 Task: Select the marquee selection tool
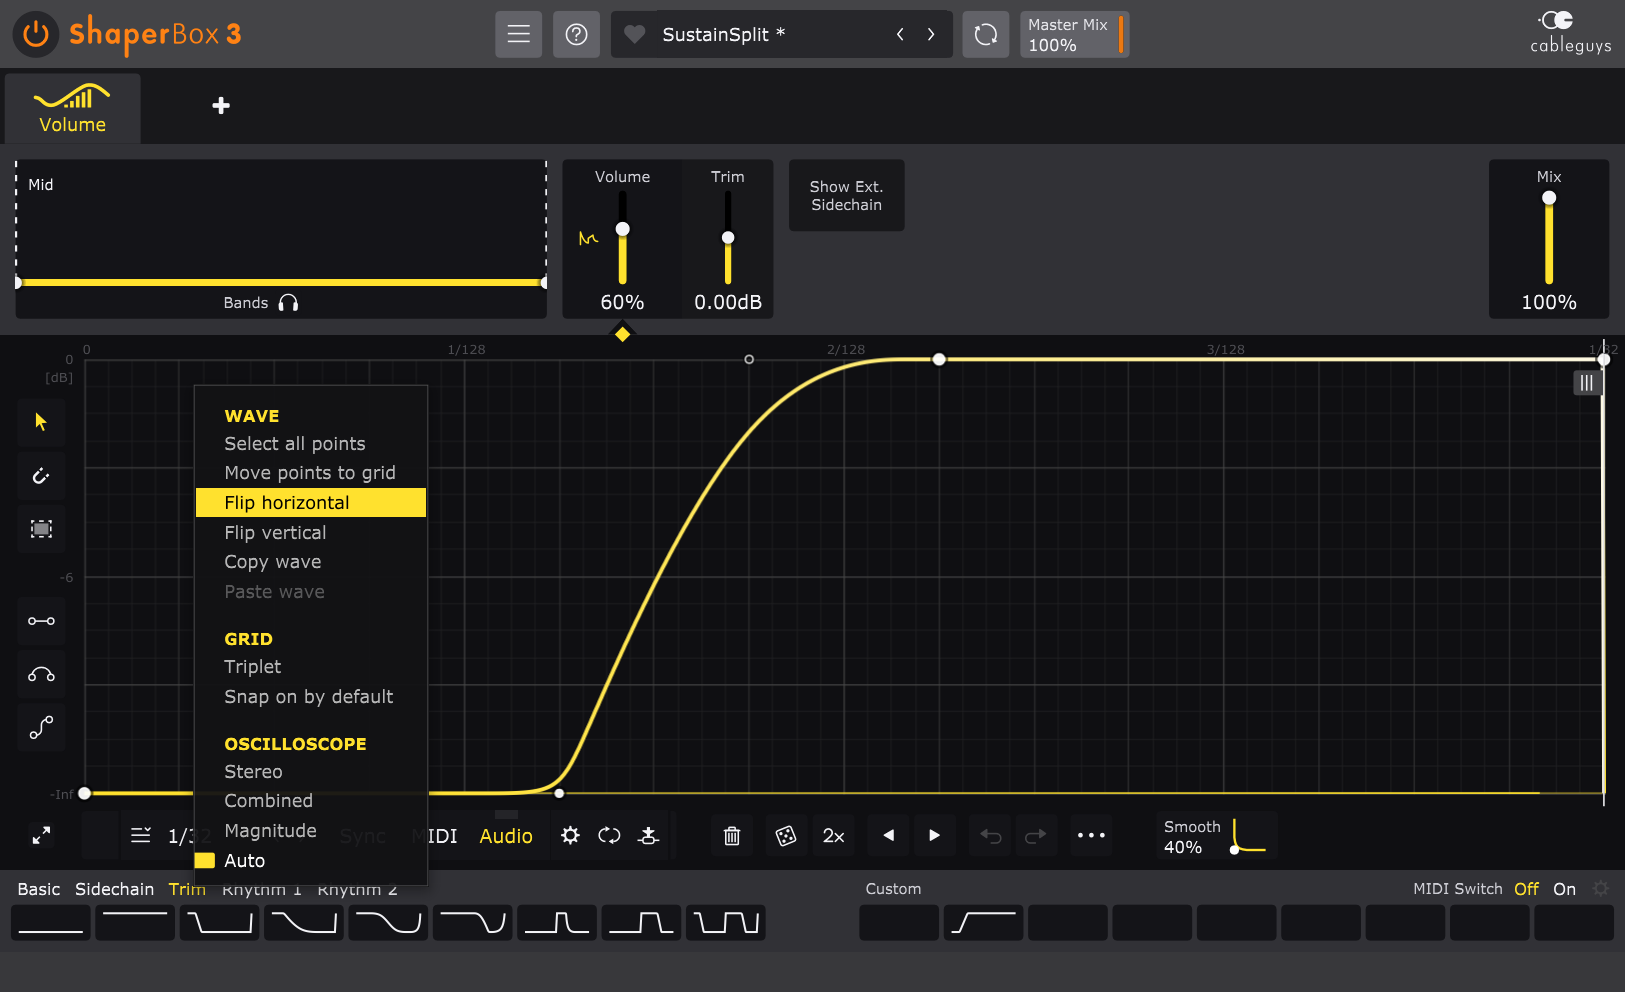(x=41, y=529)
